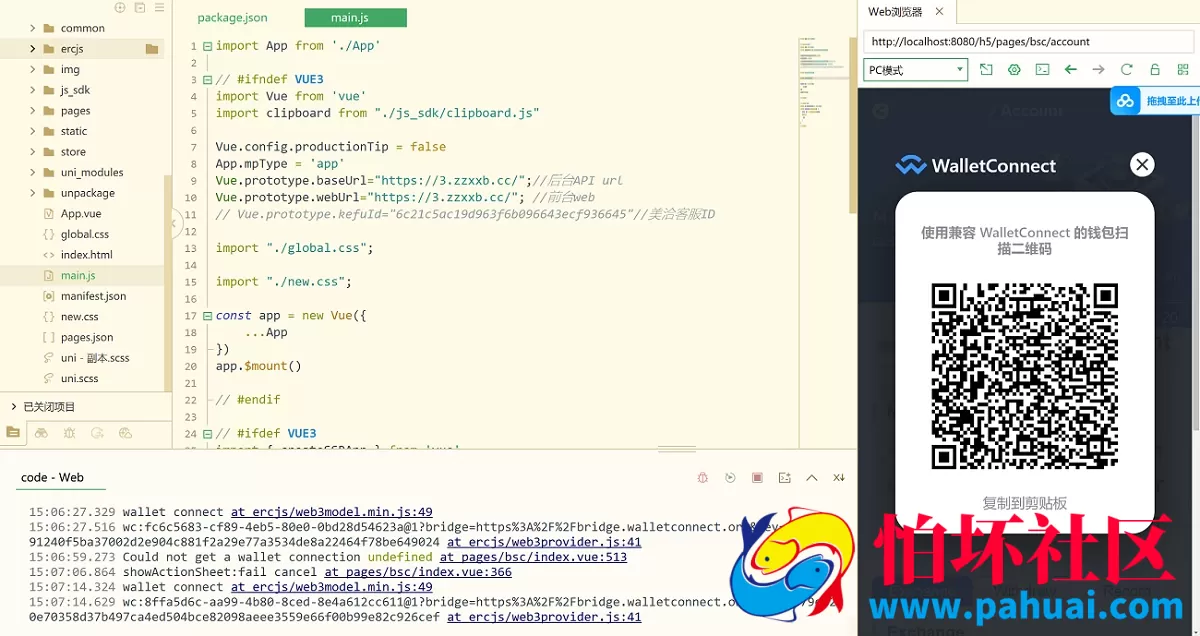
Task: Collapse all folders in project explorer
Action: (139, 7)
